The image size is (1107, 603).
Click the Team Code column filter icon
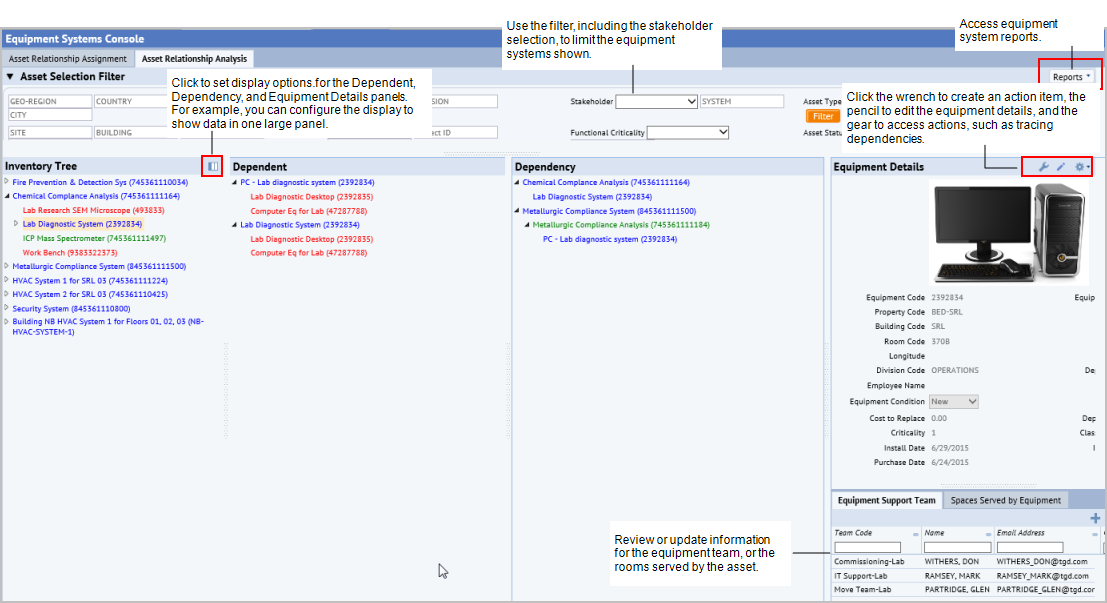pos(915,534)
